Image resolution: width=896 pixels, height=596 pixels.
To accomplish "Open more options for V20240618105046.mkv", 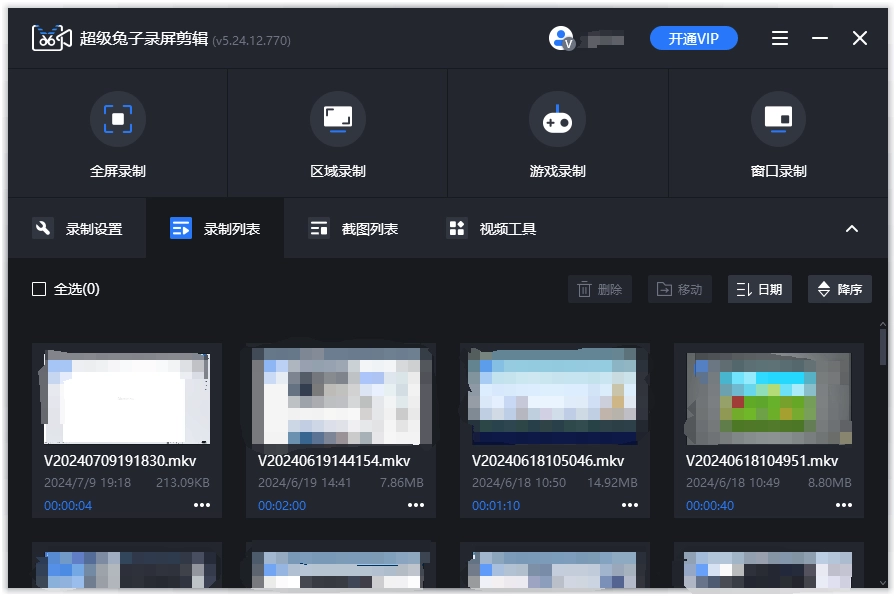I will pos(630,505).
